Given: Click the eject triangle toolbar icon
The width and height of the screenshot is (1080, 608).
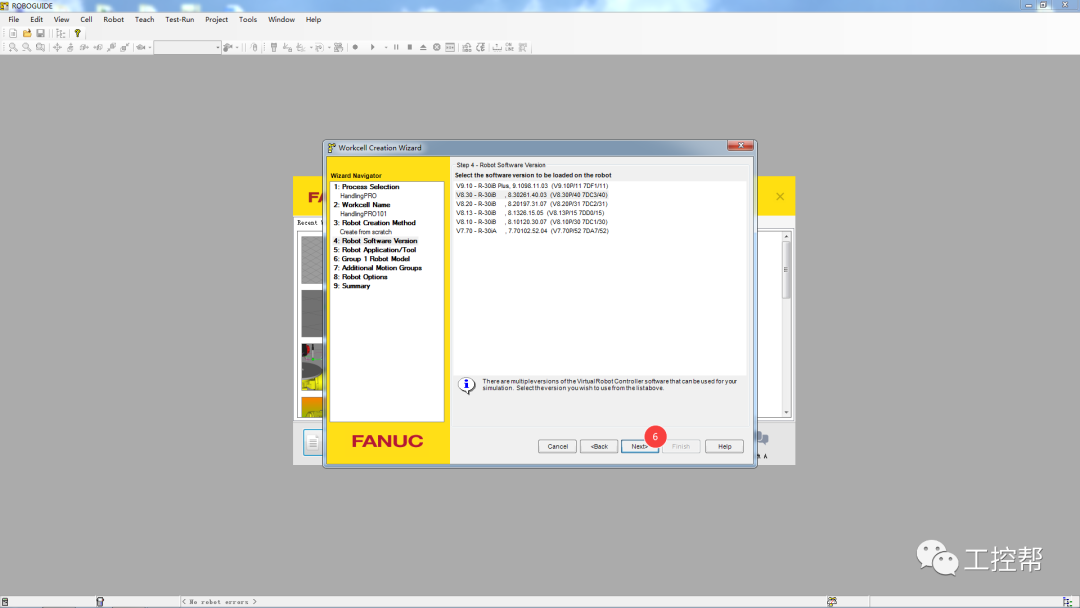Looking at the screenshot, I should coord(423,48).
